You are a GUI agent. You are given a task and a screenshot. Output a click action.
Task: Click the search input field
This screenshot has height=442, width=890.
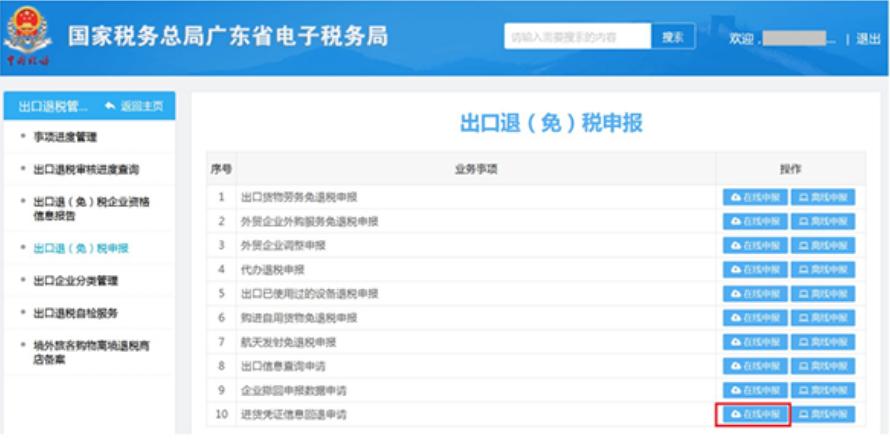577,37
